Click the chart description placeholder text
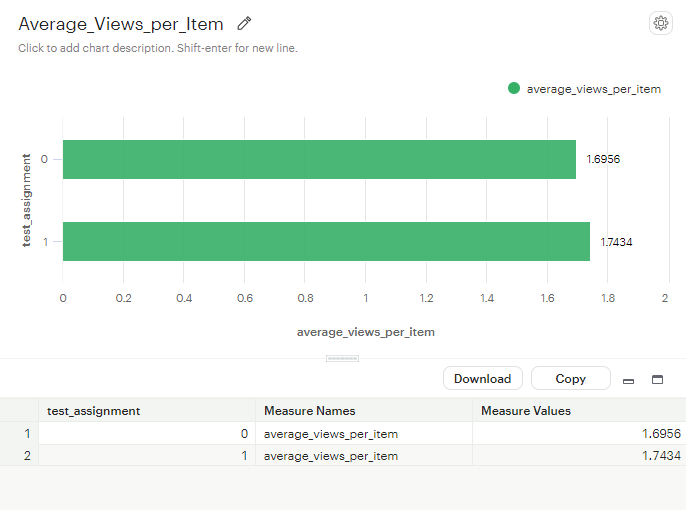This screenshot has width=686, height=510. (158, 48)
